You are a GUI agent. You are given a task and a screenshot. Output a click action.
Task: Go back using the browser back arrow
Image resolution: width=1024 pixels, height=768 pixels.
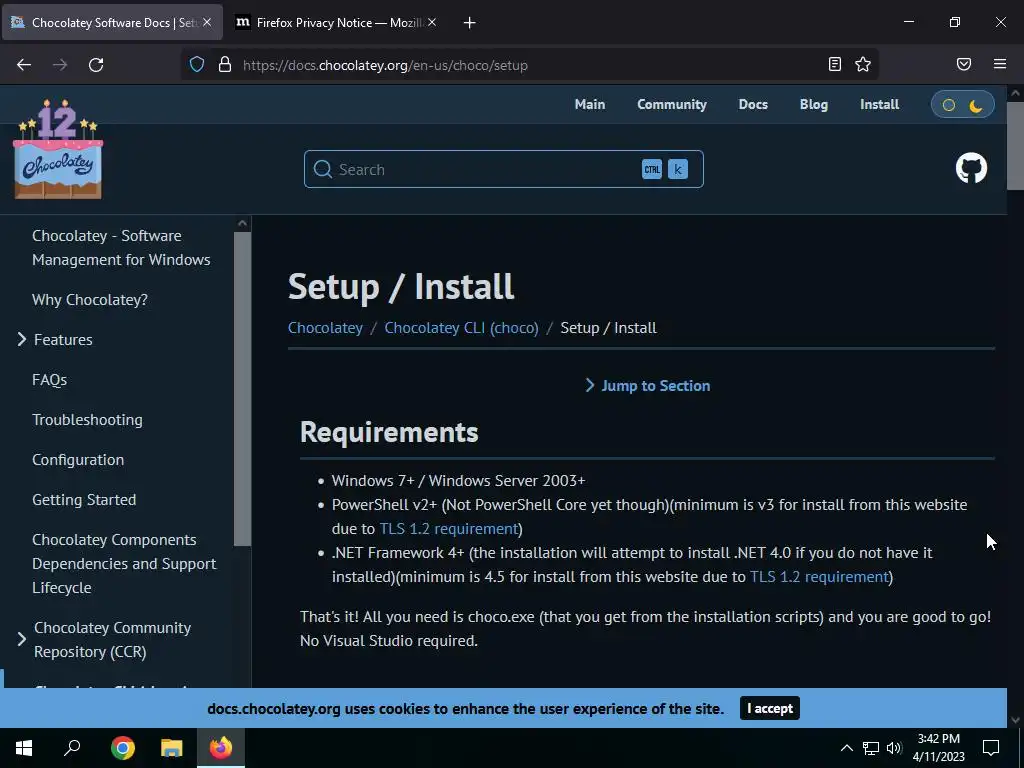pos(24,65)
